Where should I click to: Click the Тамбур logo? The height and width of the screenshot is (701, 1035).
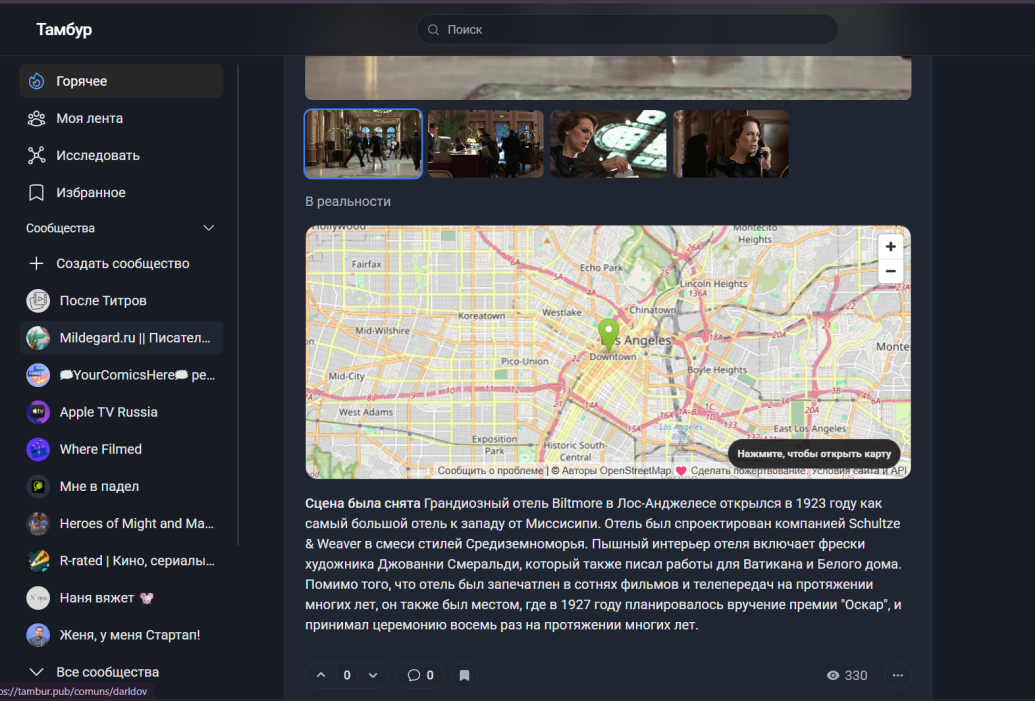[x=64, y=30]
